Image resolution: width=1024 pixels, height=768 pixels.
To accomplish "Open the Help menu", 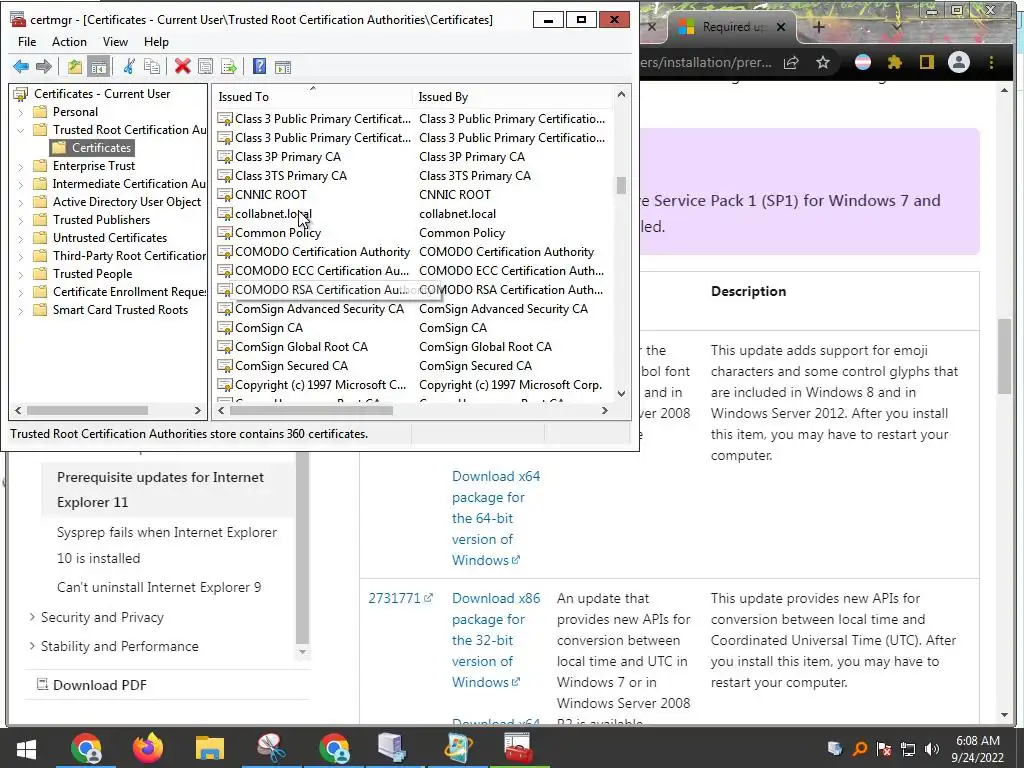I will click(156, 42).
